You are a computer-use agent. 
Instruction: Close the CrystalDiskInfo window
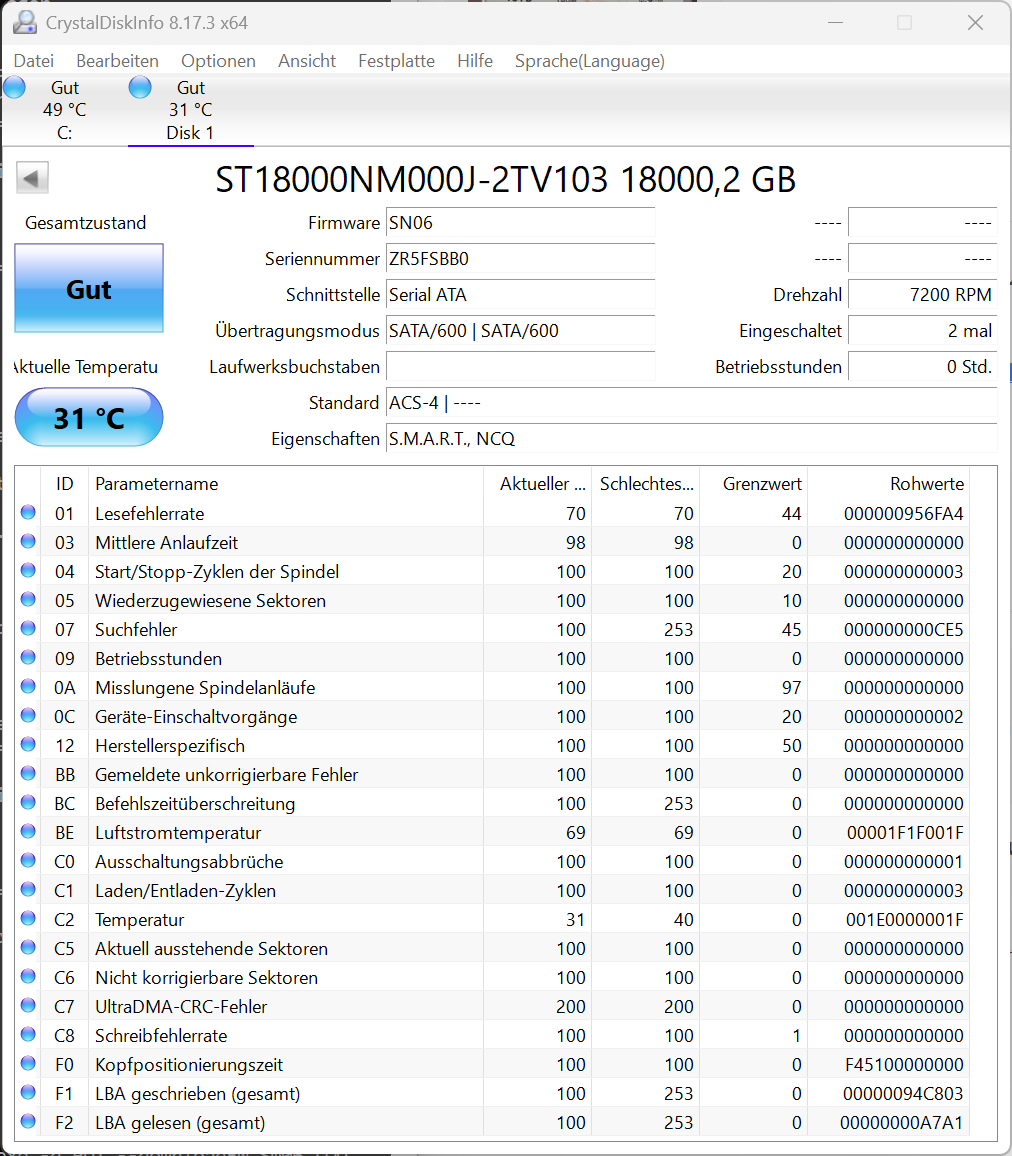975,23
